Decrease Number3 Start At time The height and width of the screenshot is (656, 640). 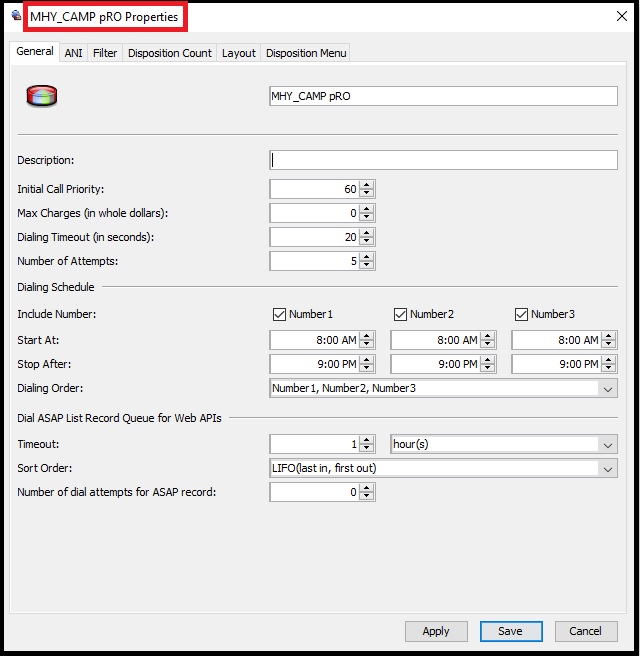pos(609,344)
